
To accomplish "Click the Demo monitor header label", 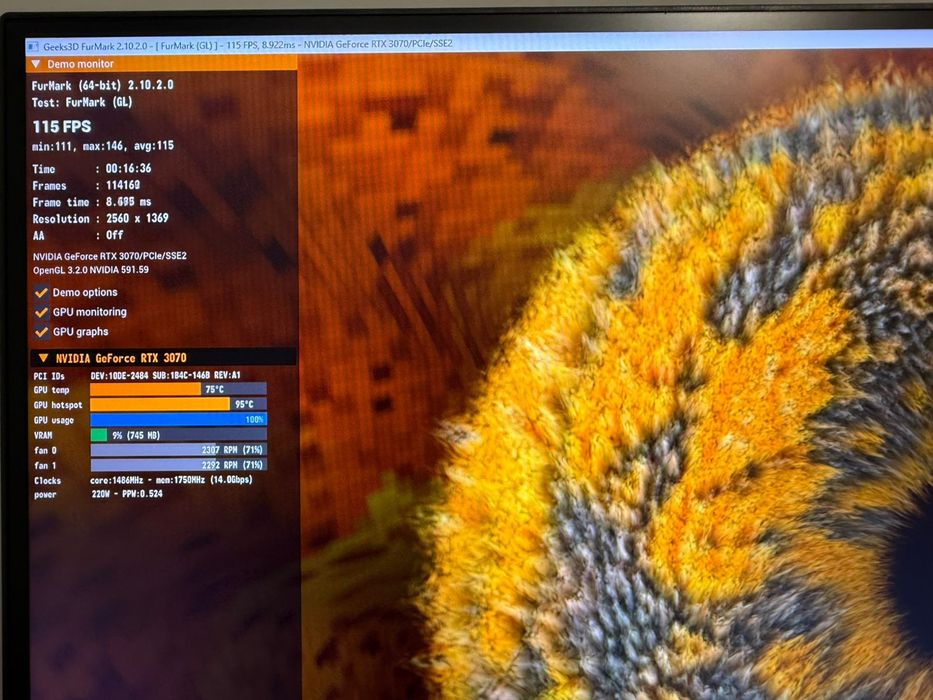I will click(80, 64).
